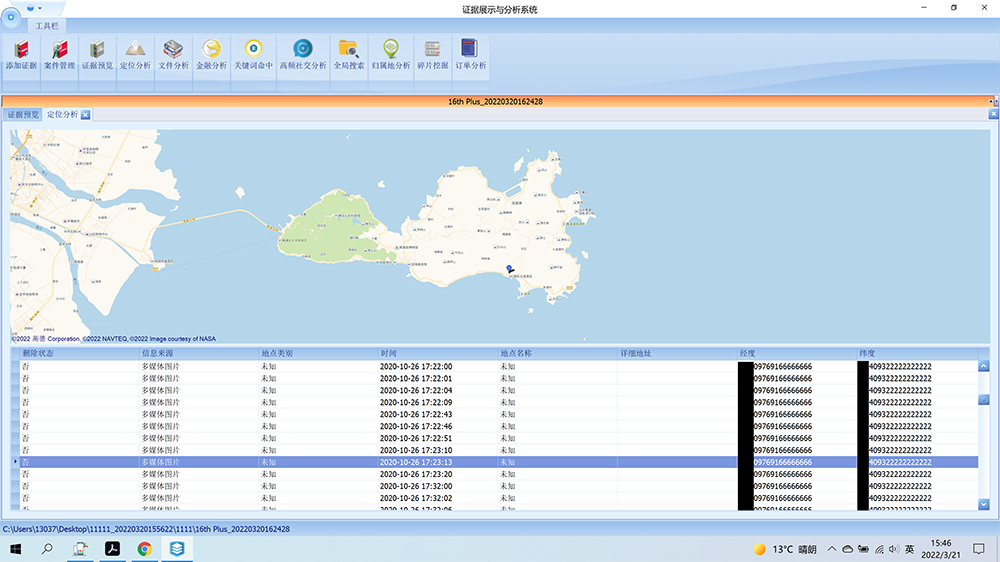Click the 地点名称 column header
This screenshot has height=562, width=1000.
pos(557,353)
